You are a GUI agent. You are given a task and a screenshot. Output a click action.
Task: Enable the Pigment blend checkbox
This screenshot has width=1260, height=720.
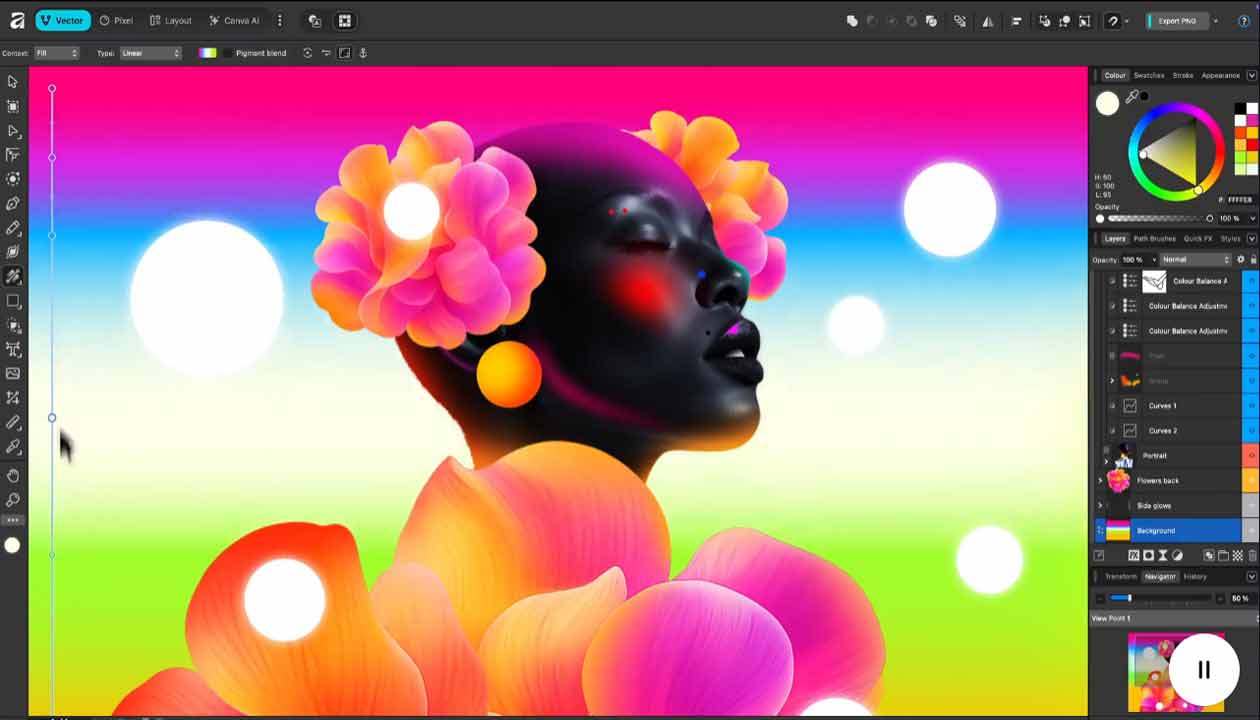pos(228,53)
